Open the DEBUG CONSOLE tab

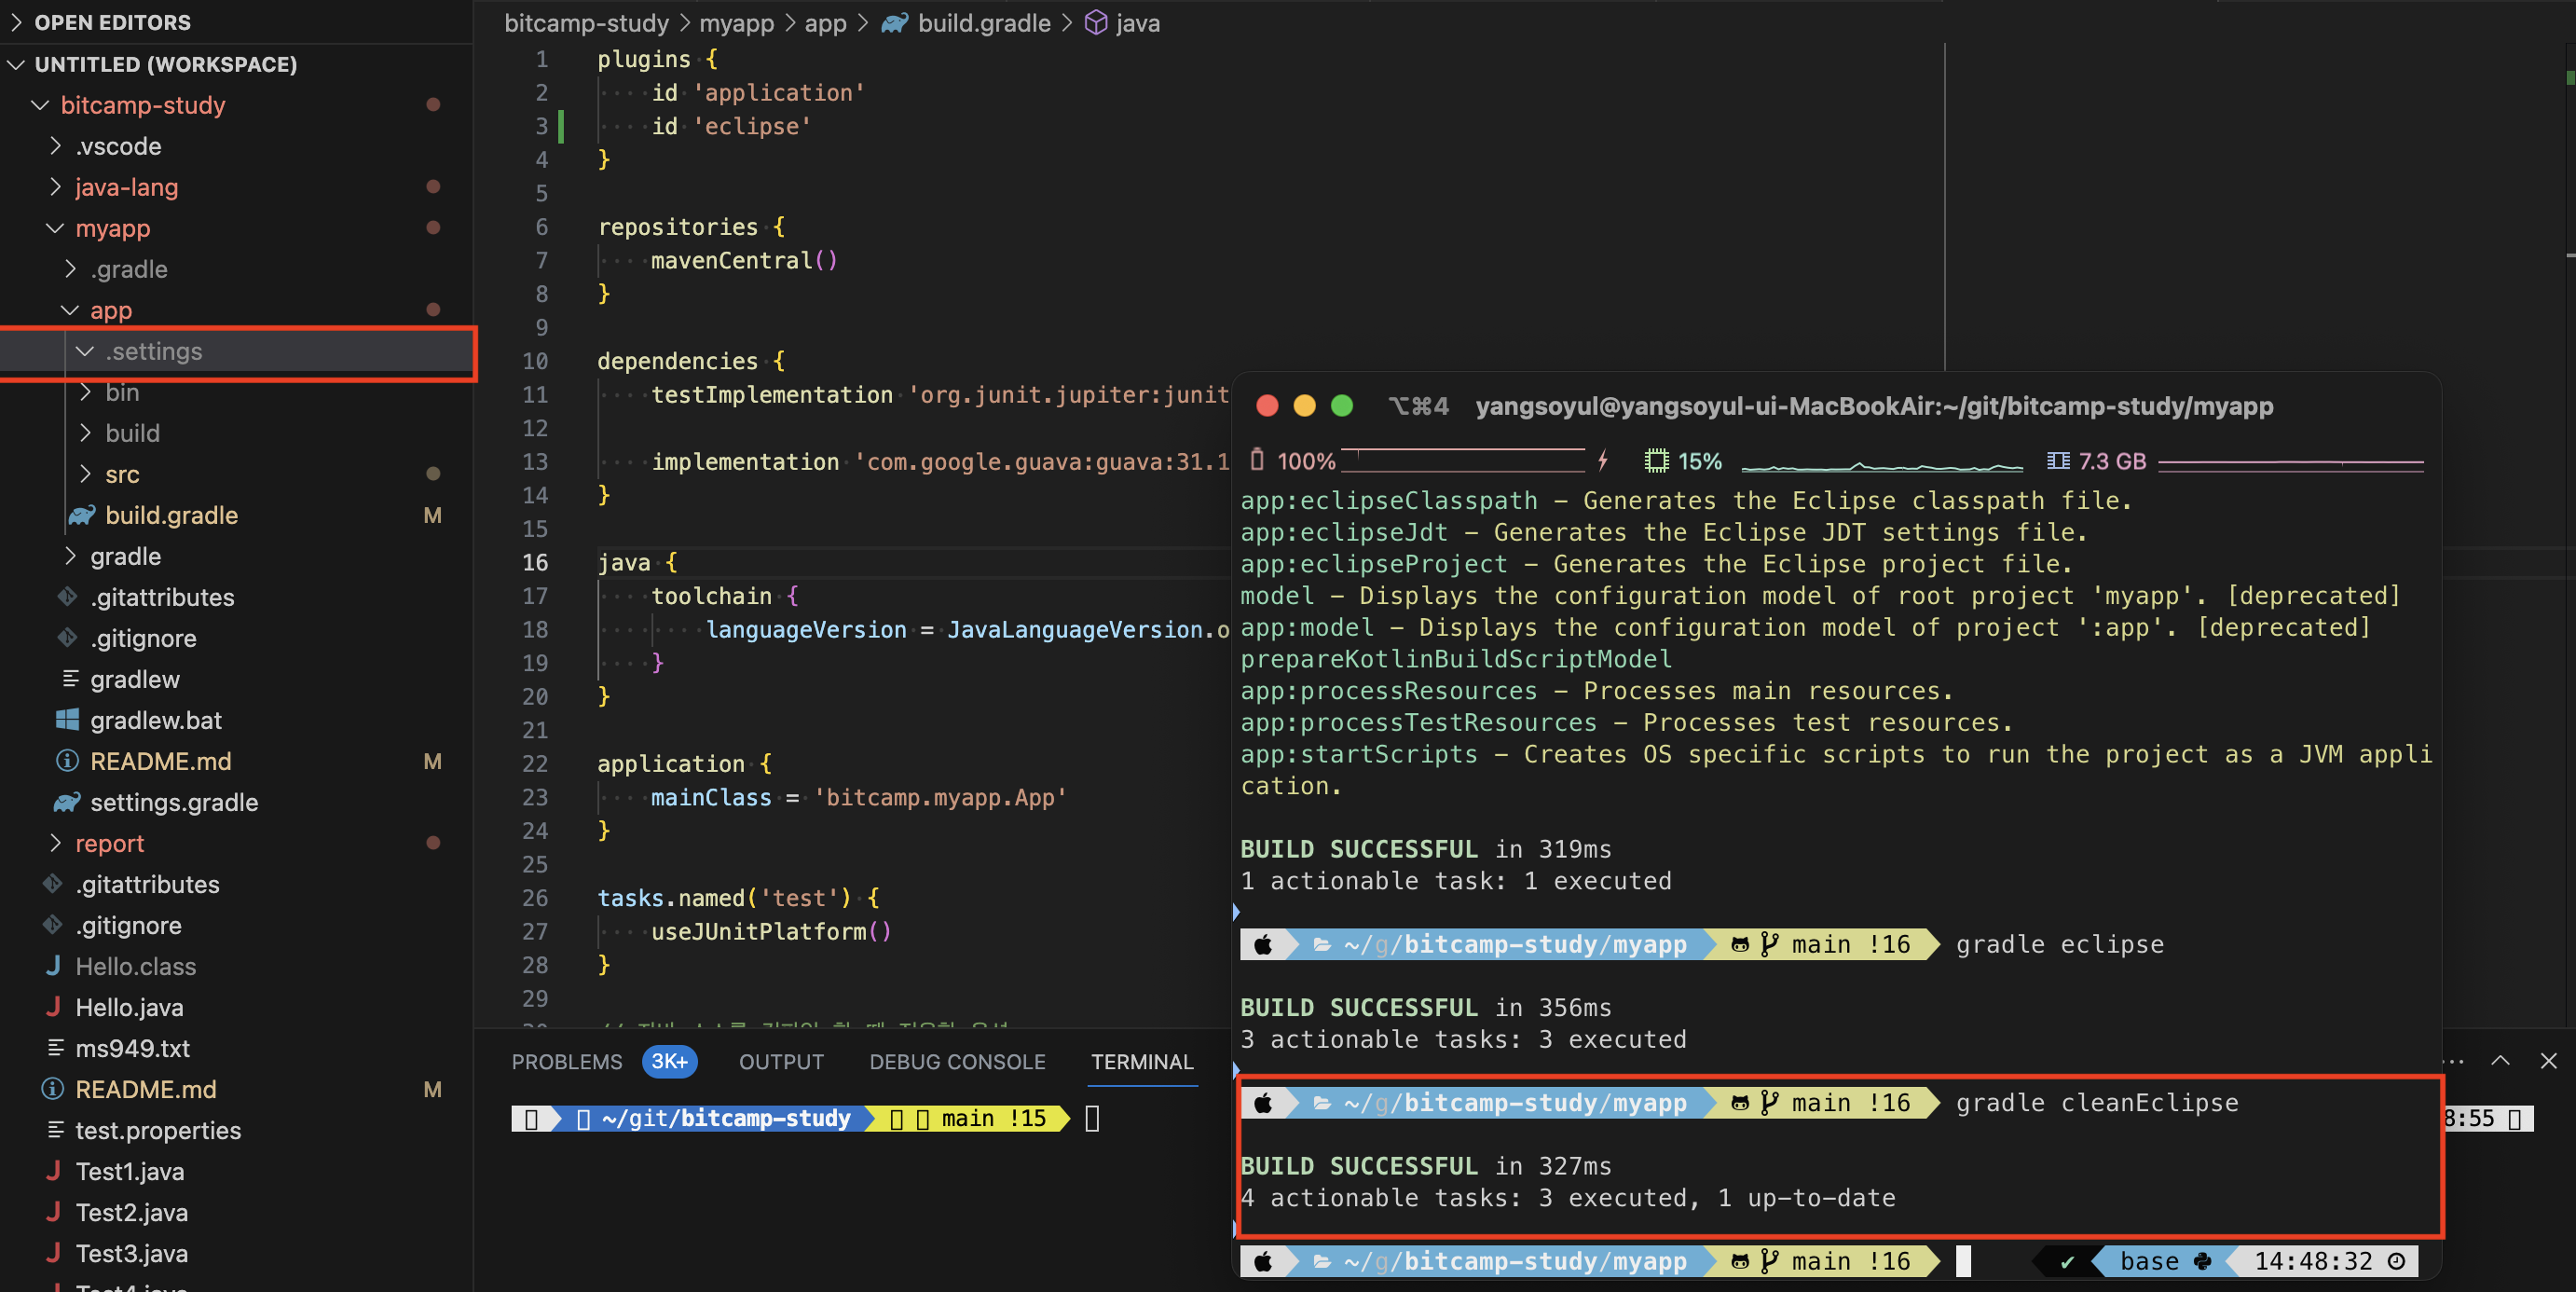(x=957, y=1062)
